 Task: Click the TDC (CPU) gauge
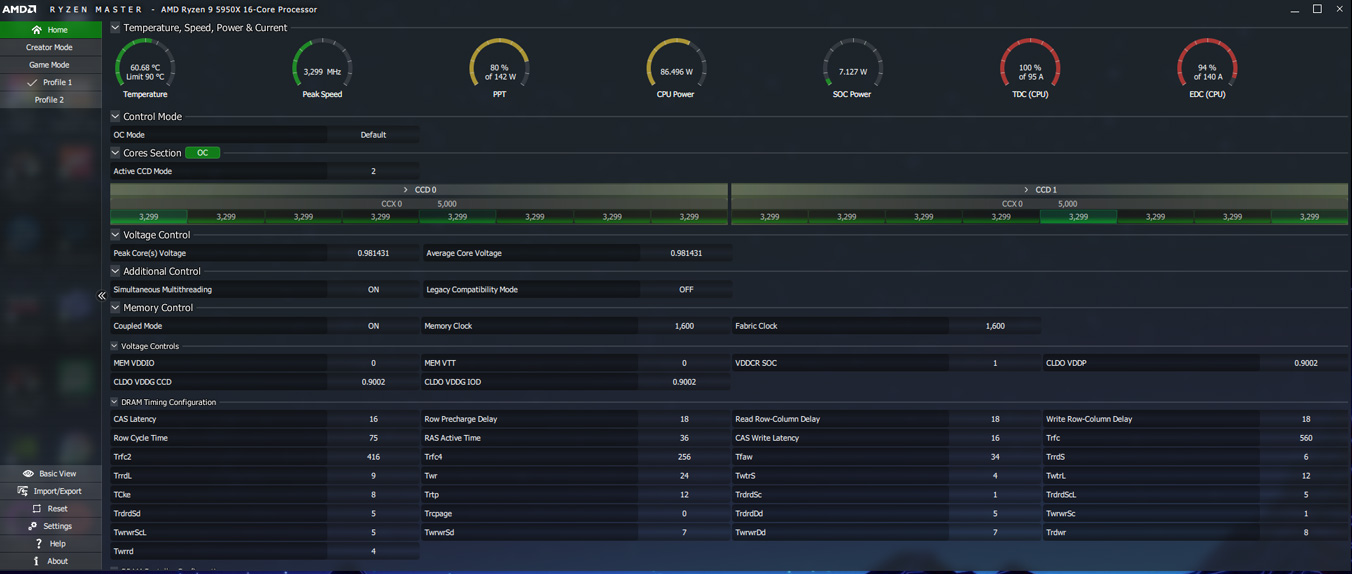click(1030, 68)
